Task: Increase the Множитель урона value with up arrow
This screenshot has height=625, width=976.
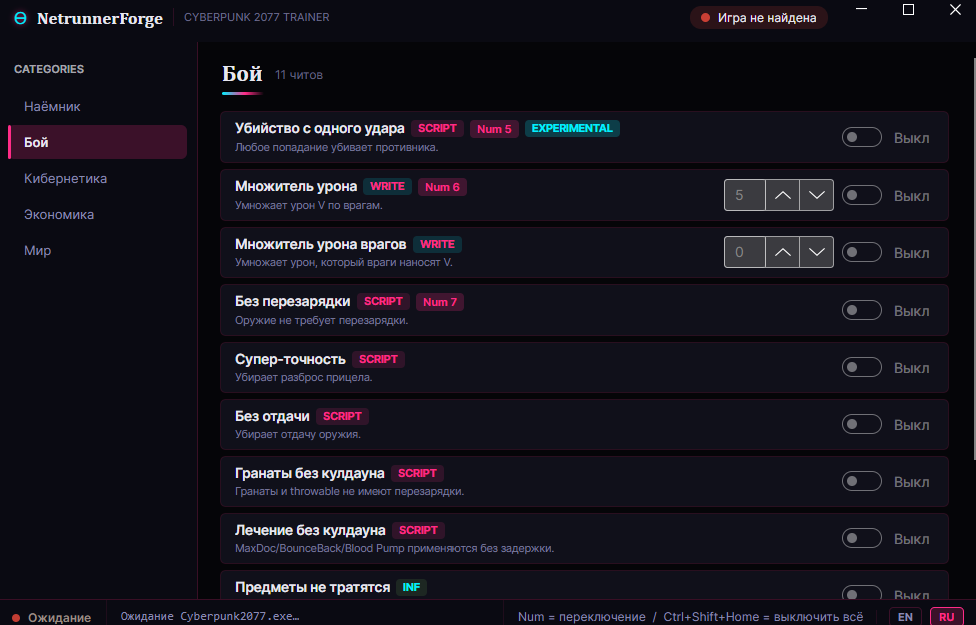Action: click(x=782, y=195)
